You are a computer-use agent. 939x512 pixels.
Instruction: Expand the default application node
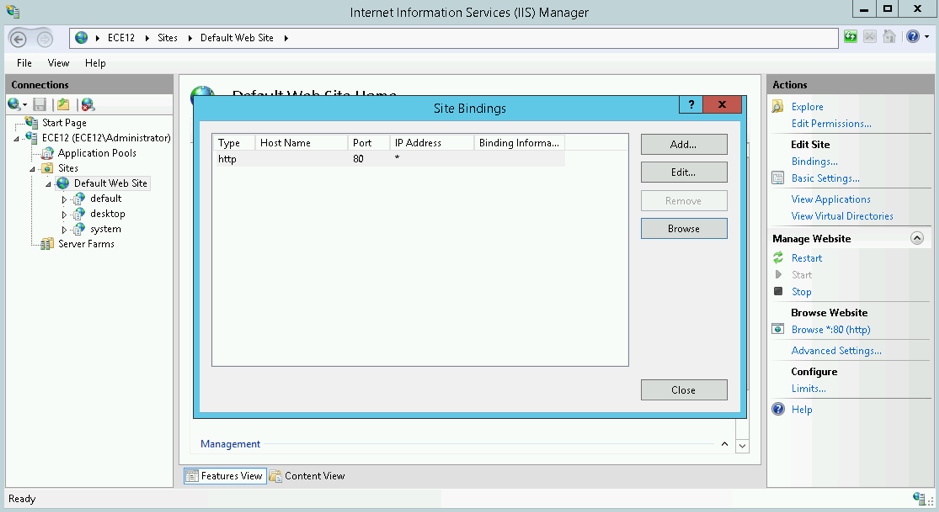point(64,199)
